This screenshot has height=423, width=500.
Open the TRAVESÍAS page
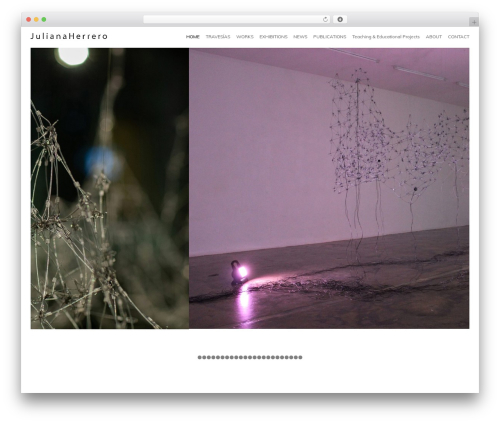(218, 37)
